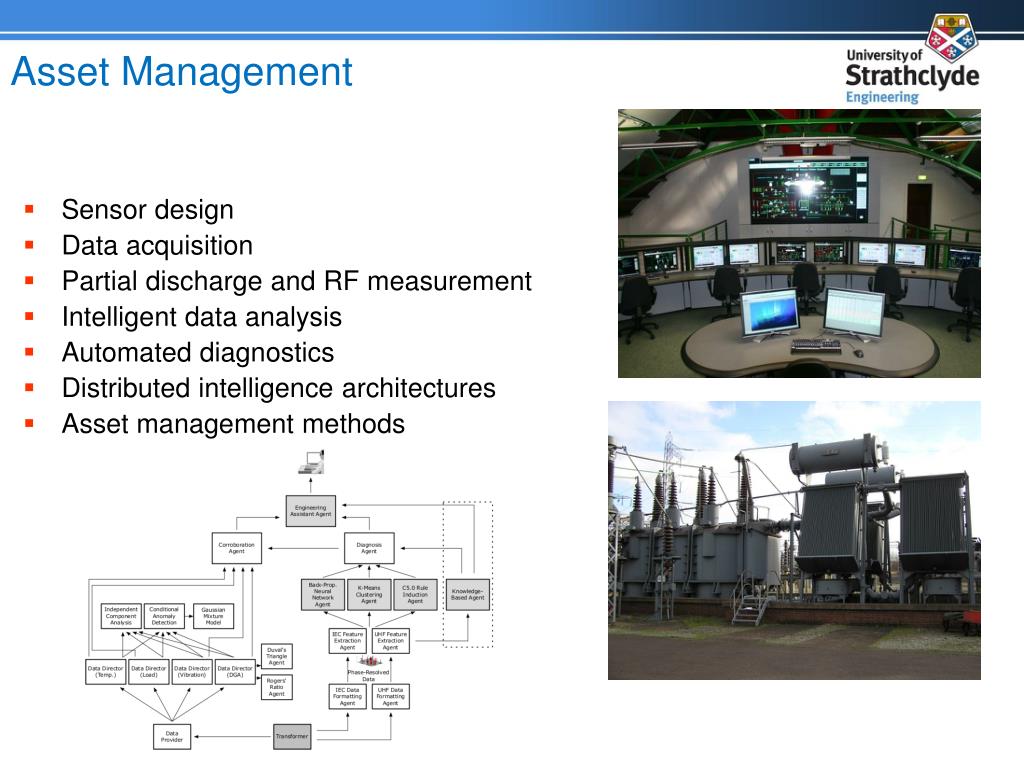
Task: Select the 'Conditional Anomaly Detection' box
Action: click(x=164, y=616)
